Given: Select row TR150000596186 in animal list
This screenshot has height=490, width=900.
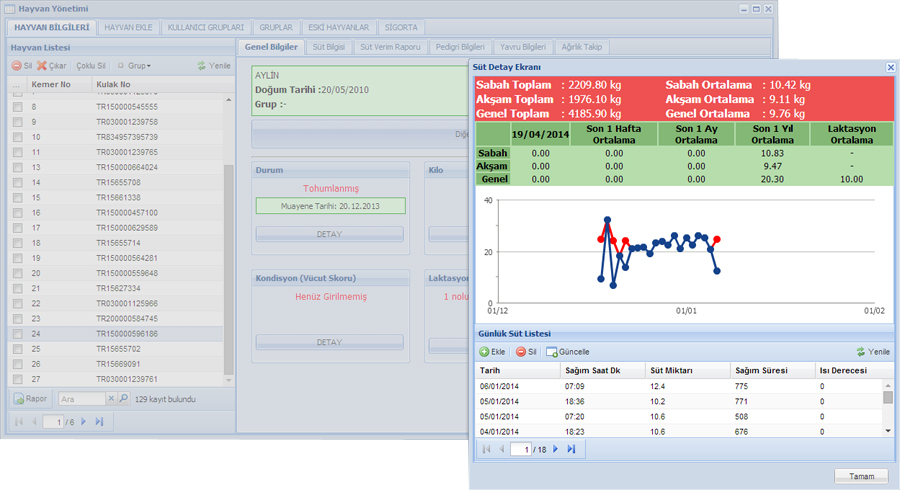Looking at the screenshot, I should click(115, 334).
